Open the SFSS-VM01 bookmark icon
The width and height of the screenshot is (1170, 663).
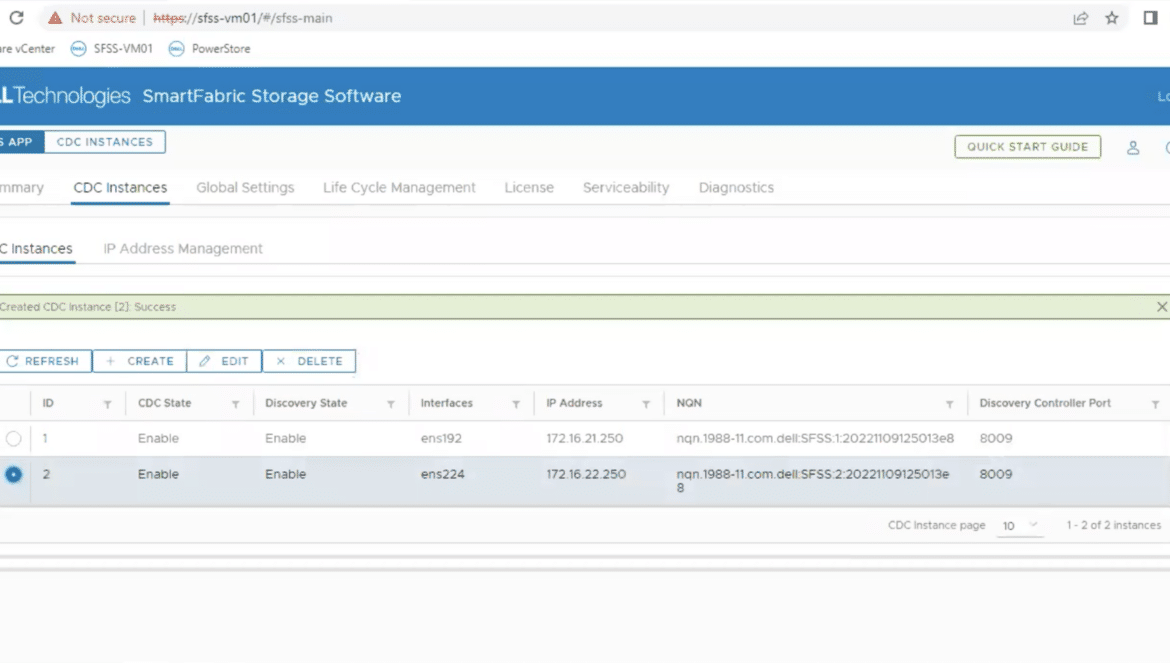tap(78, 48)
